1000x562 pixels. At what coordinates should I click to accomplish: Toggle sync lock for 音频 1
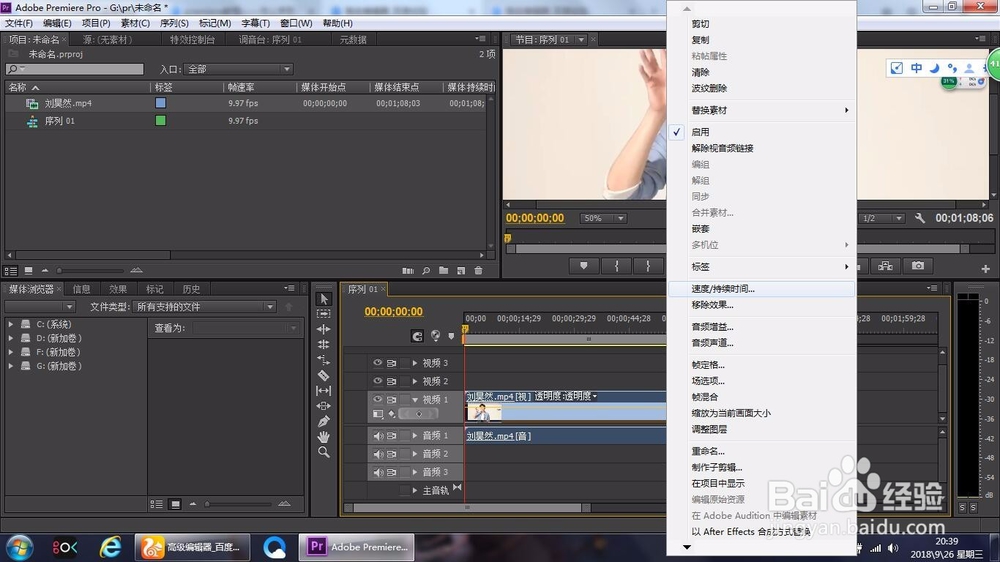point(392,436)
